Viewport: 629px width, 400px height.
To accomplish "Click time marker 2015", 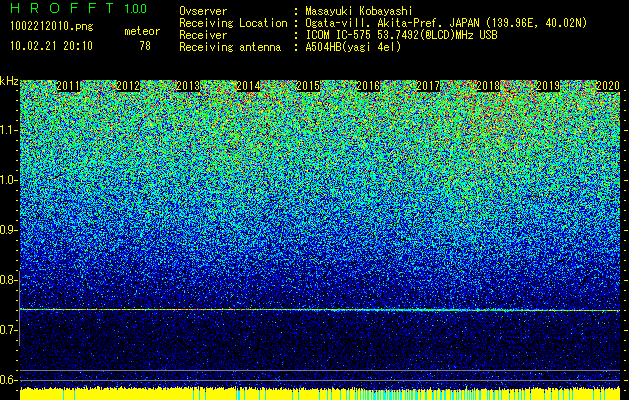I will [308, 86].
